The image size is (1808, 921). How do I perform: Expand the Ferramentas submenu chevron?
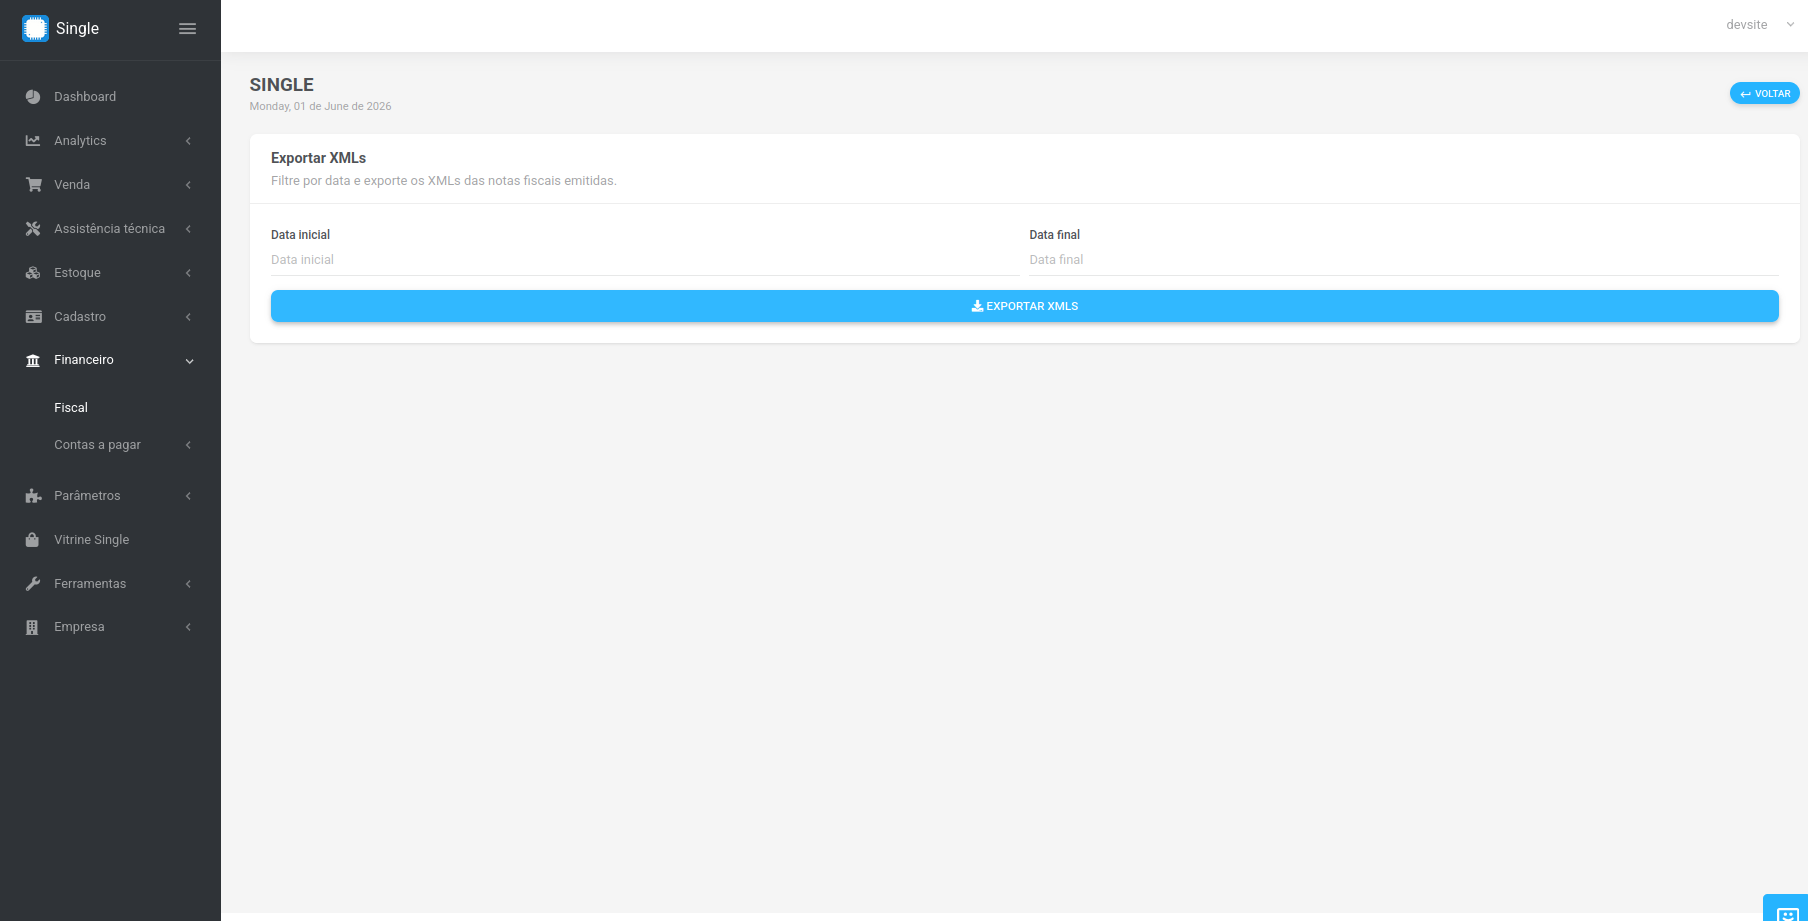(188, 584)
